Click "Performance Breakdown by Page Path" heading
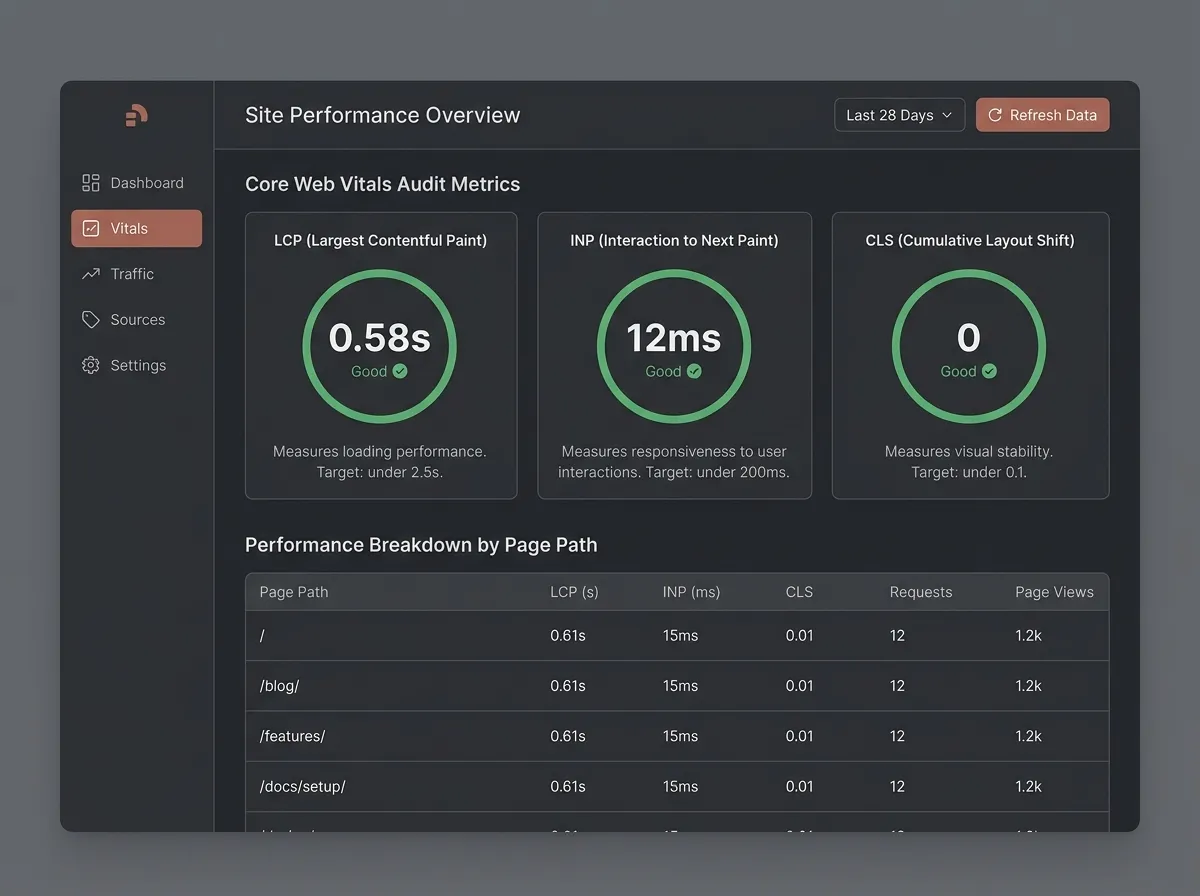 click(x=421, y=545)
